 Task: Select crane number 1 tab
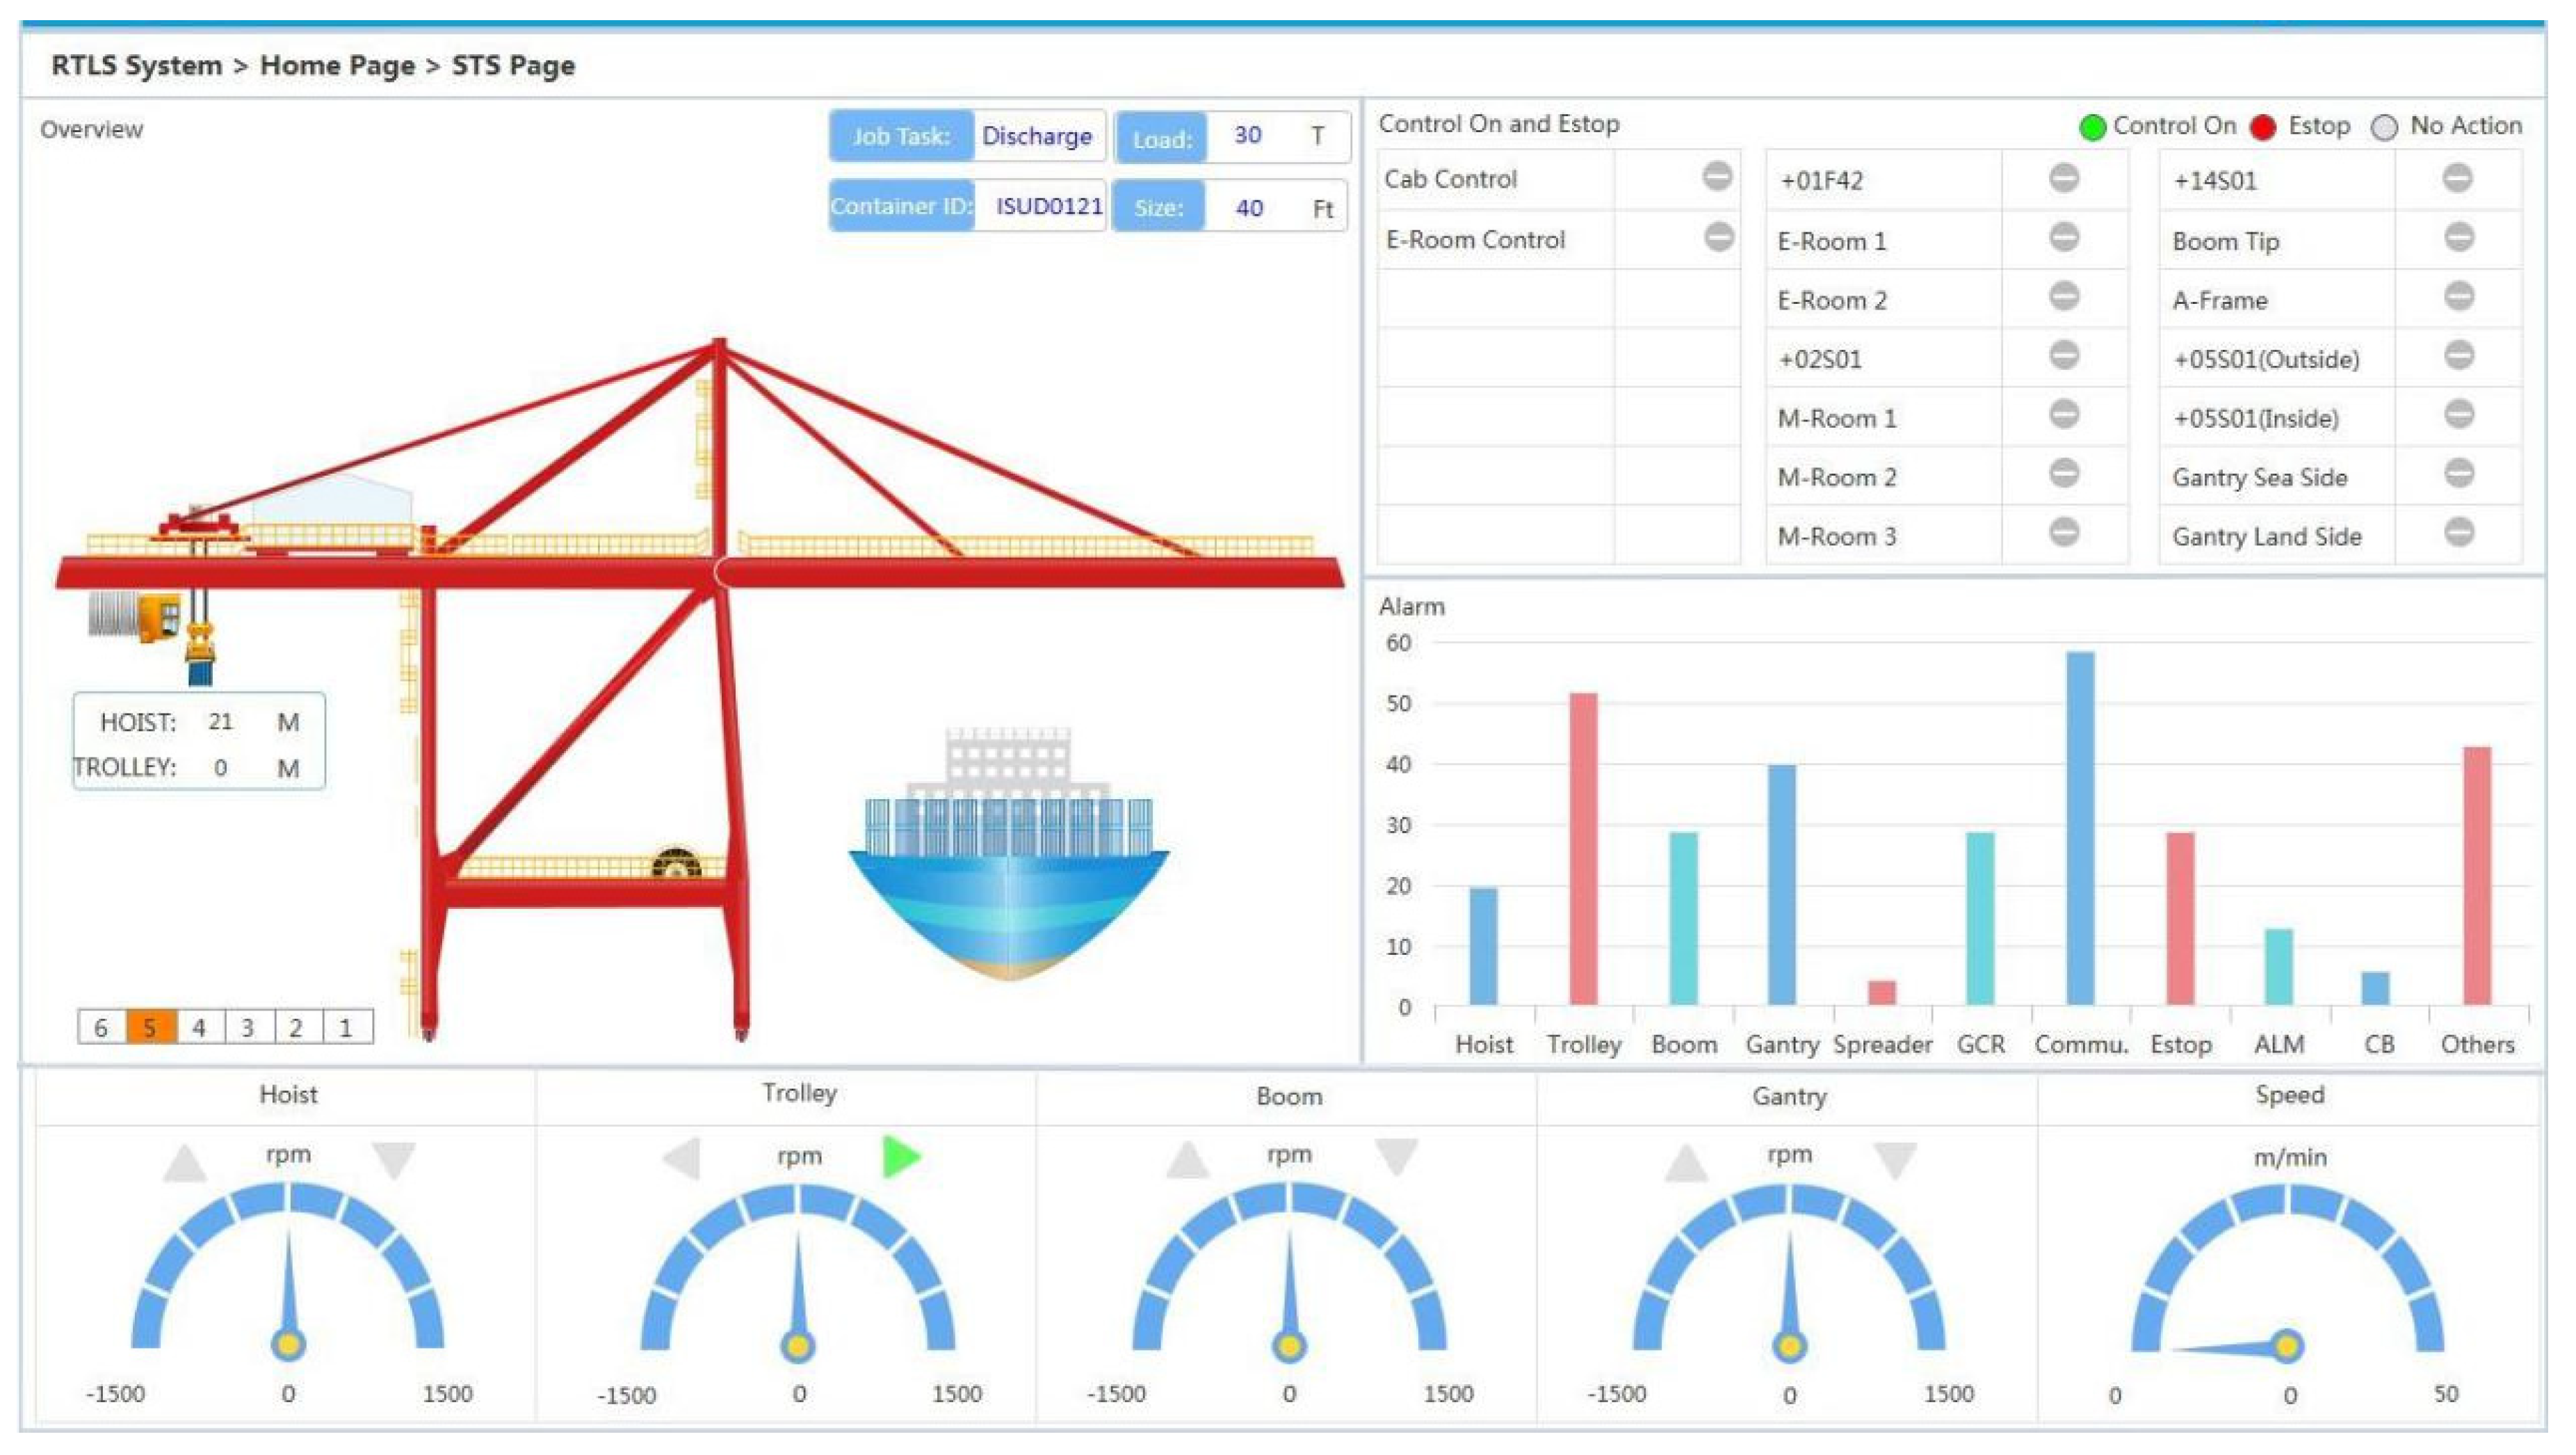[x=345, y=1027]
